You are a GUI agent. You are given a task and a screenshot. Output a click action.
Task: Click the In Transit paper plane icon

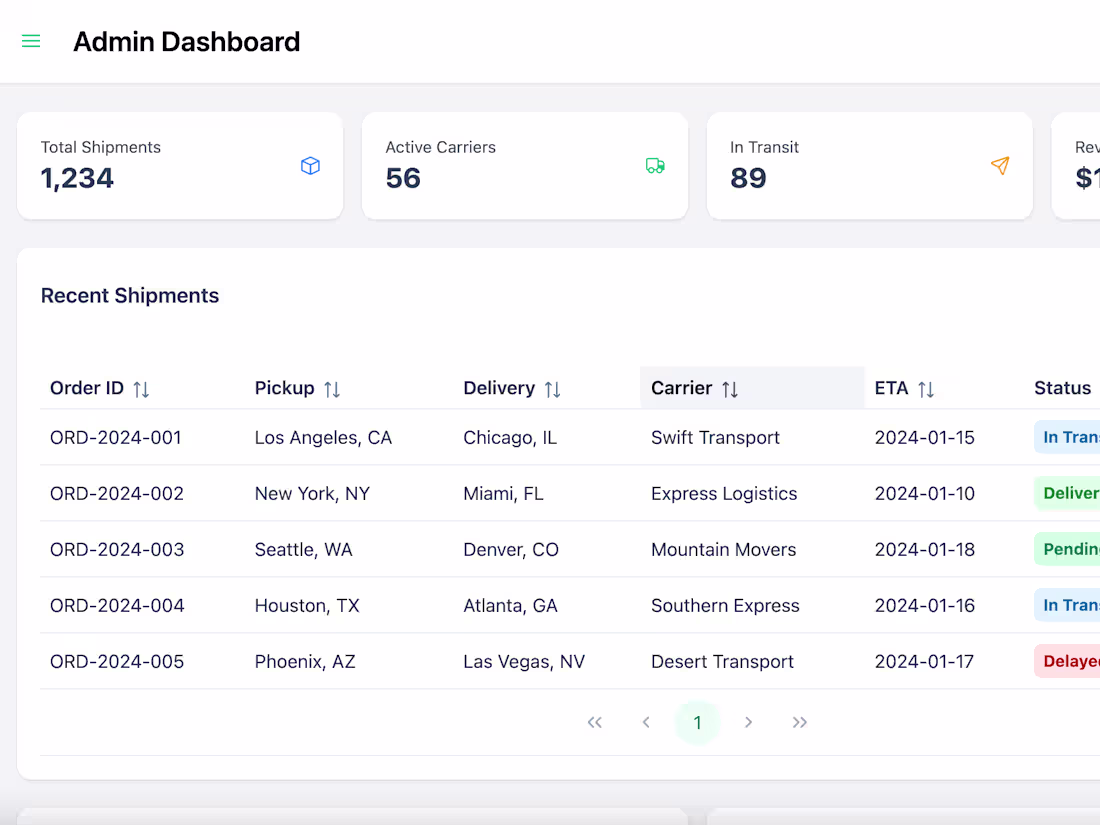coord(1000,166)
